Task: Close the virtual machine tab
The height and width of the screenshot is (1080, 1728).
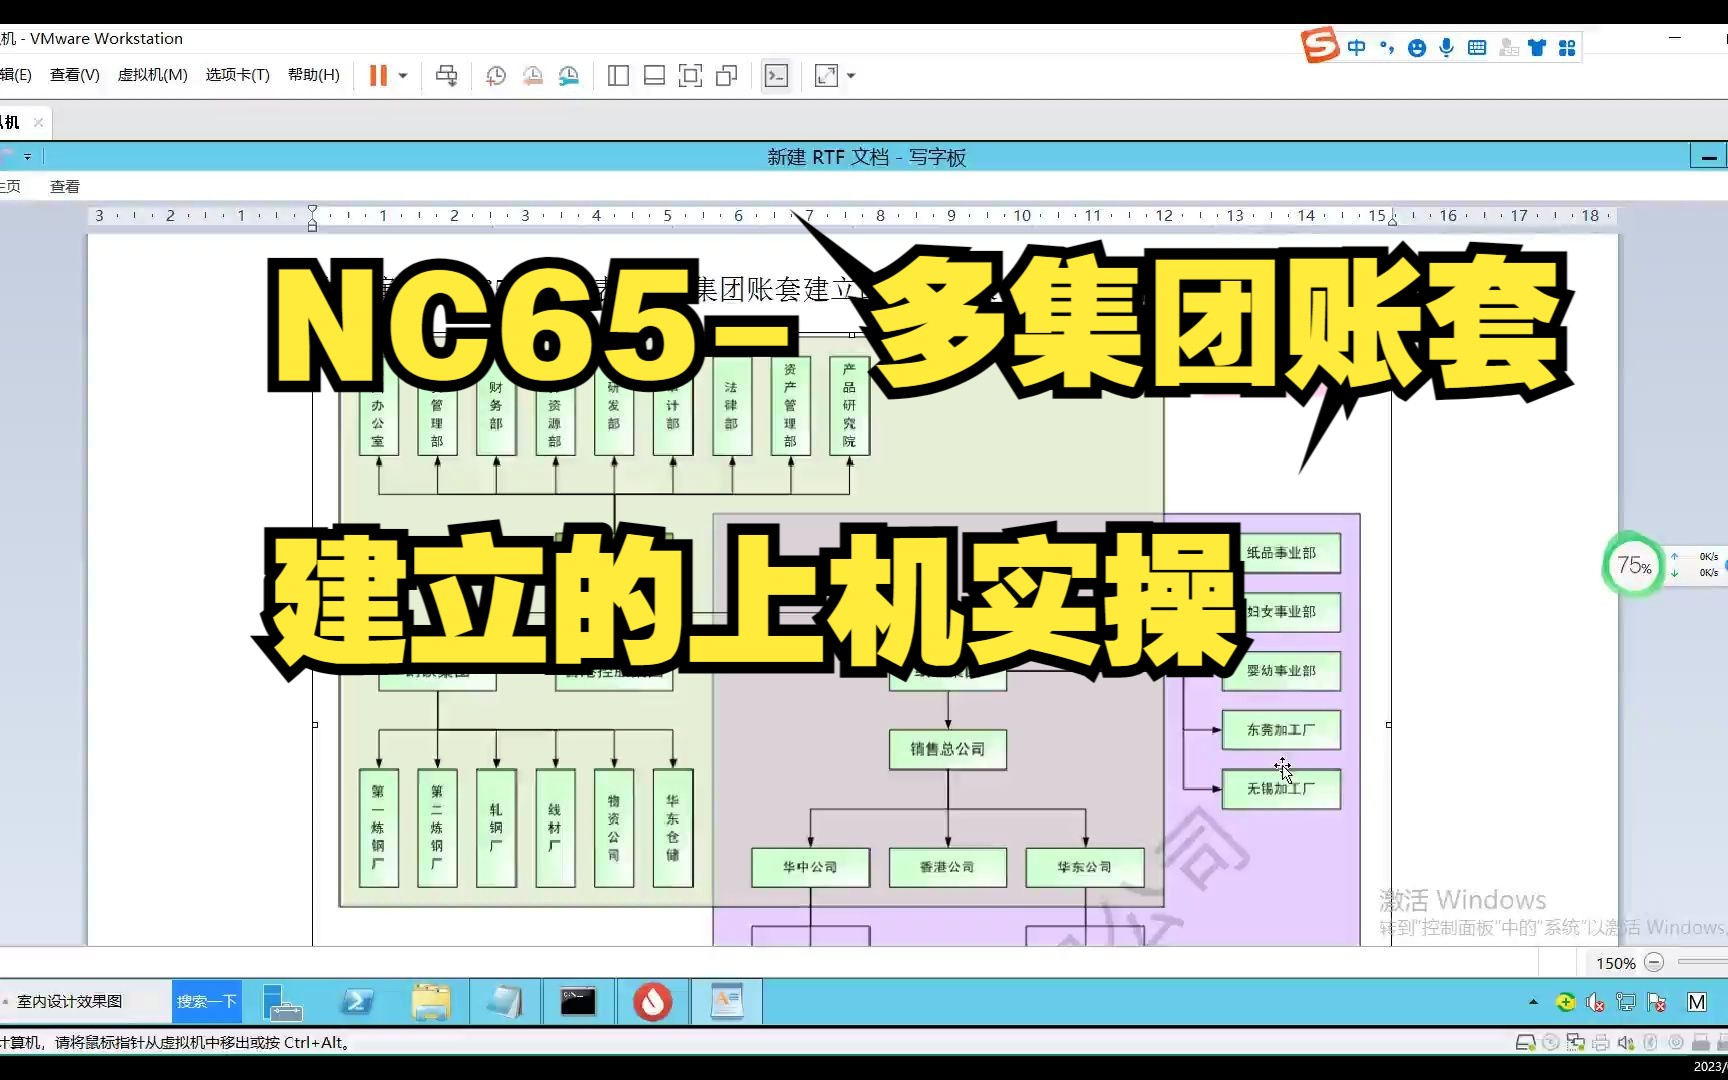Action: tap(38, 122)
